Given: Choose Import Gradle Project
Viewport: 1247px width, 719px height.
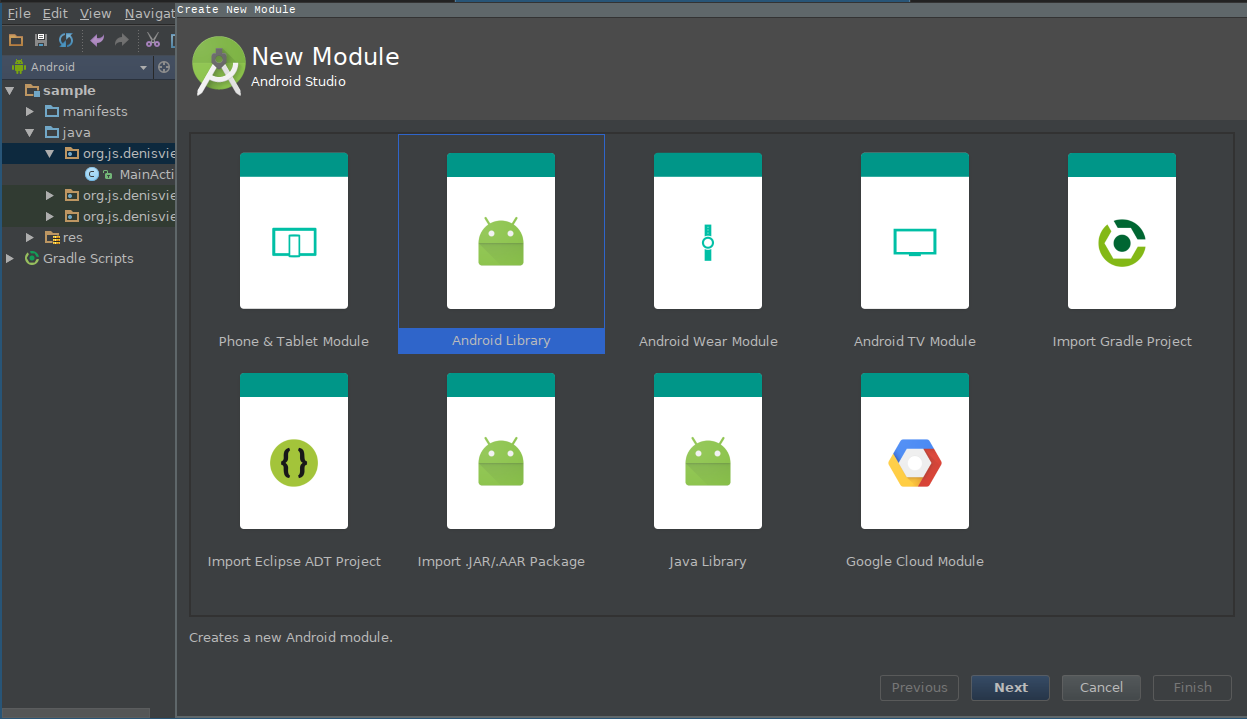Looking at the screenshot, I should click(1121, 240).
